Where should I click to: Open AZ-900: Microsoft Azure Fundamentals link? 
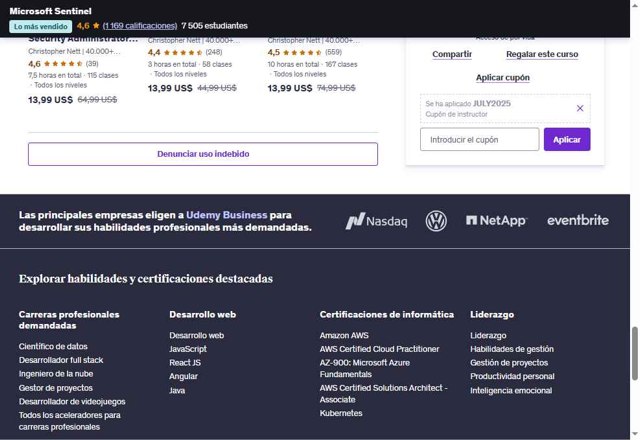click(x=364, y=369)
